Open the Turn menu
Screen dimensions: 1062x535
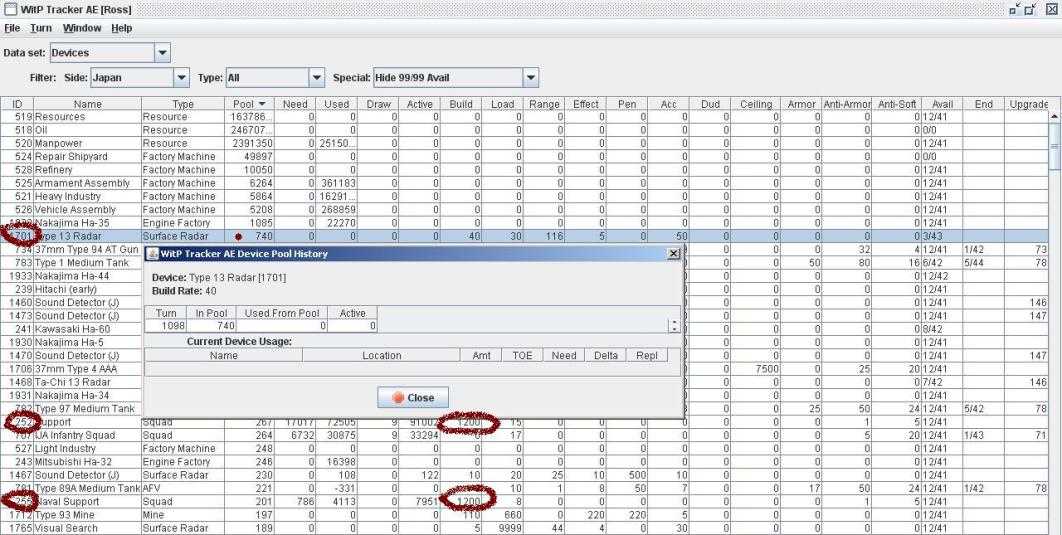click(41, 28)
